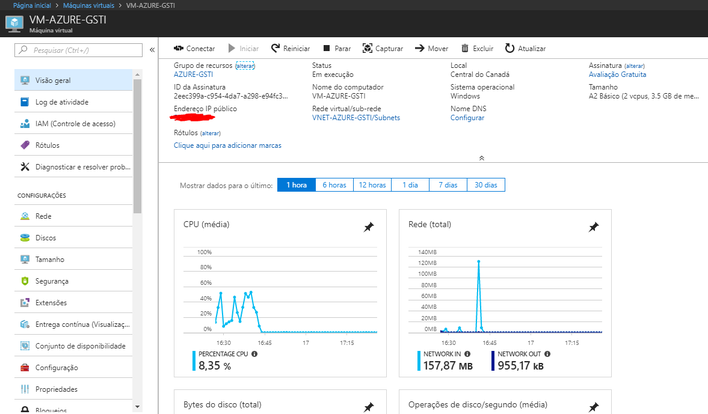Go to the Página inicial breadcrumb
The image size is (708, 414).
(32, 5)
